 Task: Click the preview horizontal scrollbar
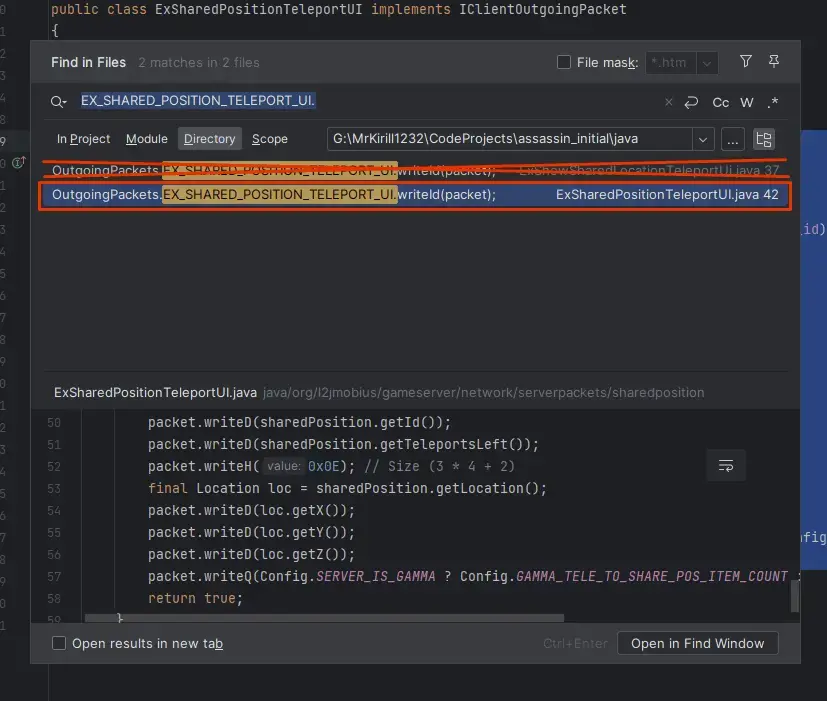click(x=324, y=618)
